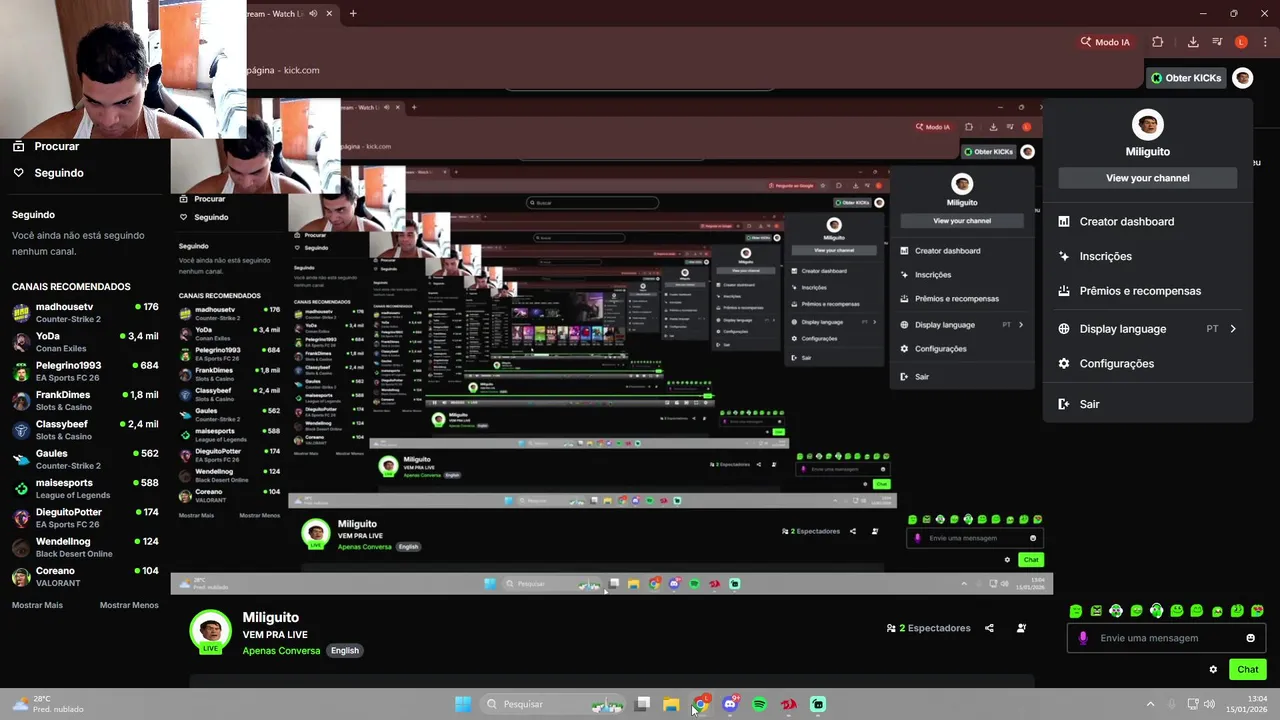Screen dimensions: 1280x720
Task: Open the weather widget showing 28°C
Action: 48,704
